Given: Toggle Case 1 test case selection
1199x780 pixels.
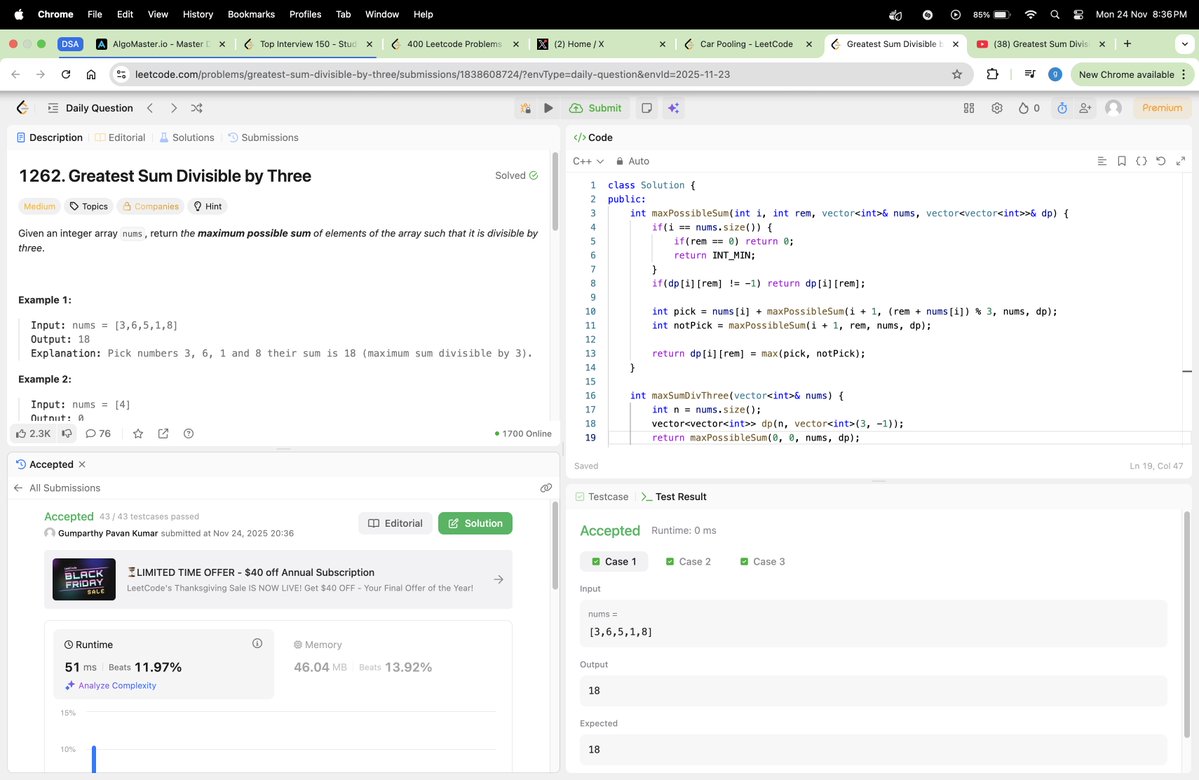Looking at the screenshot, I should click(614, 561).
